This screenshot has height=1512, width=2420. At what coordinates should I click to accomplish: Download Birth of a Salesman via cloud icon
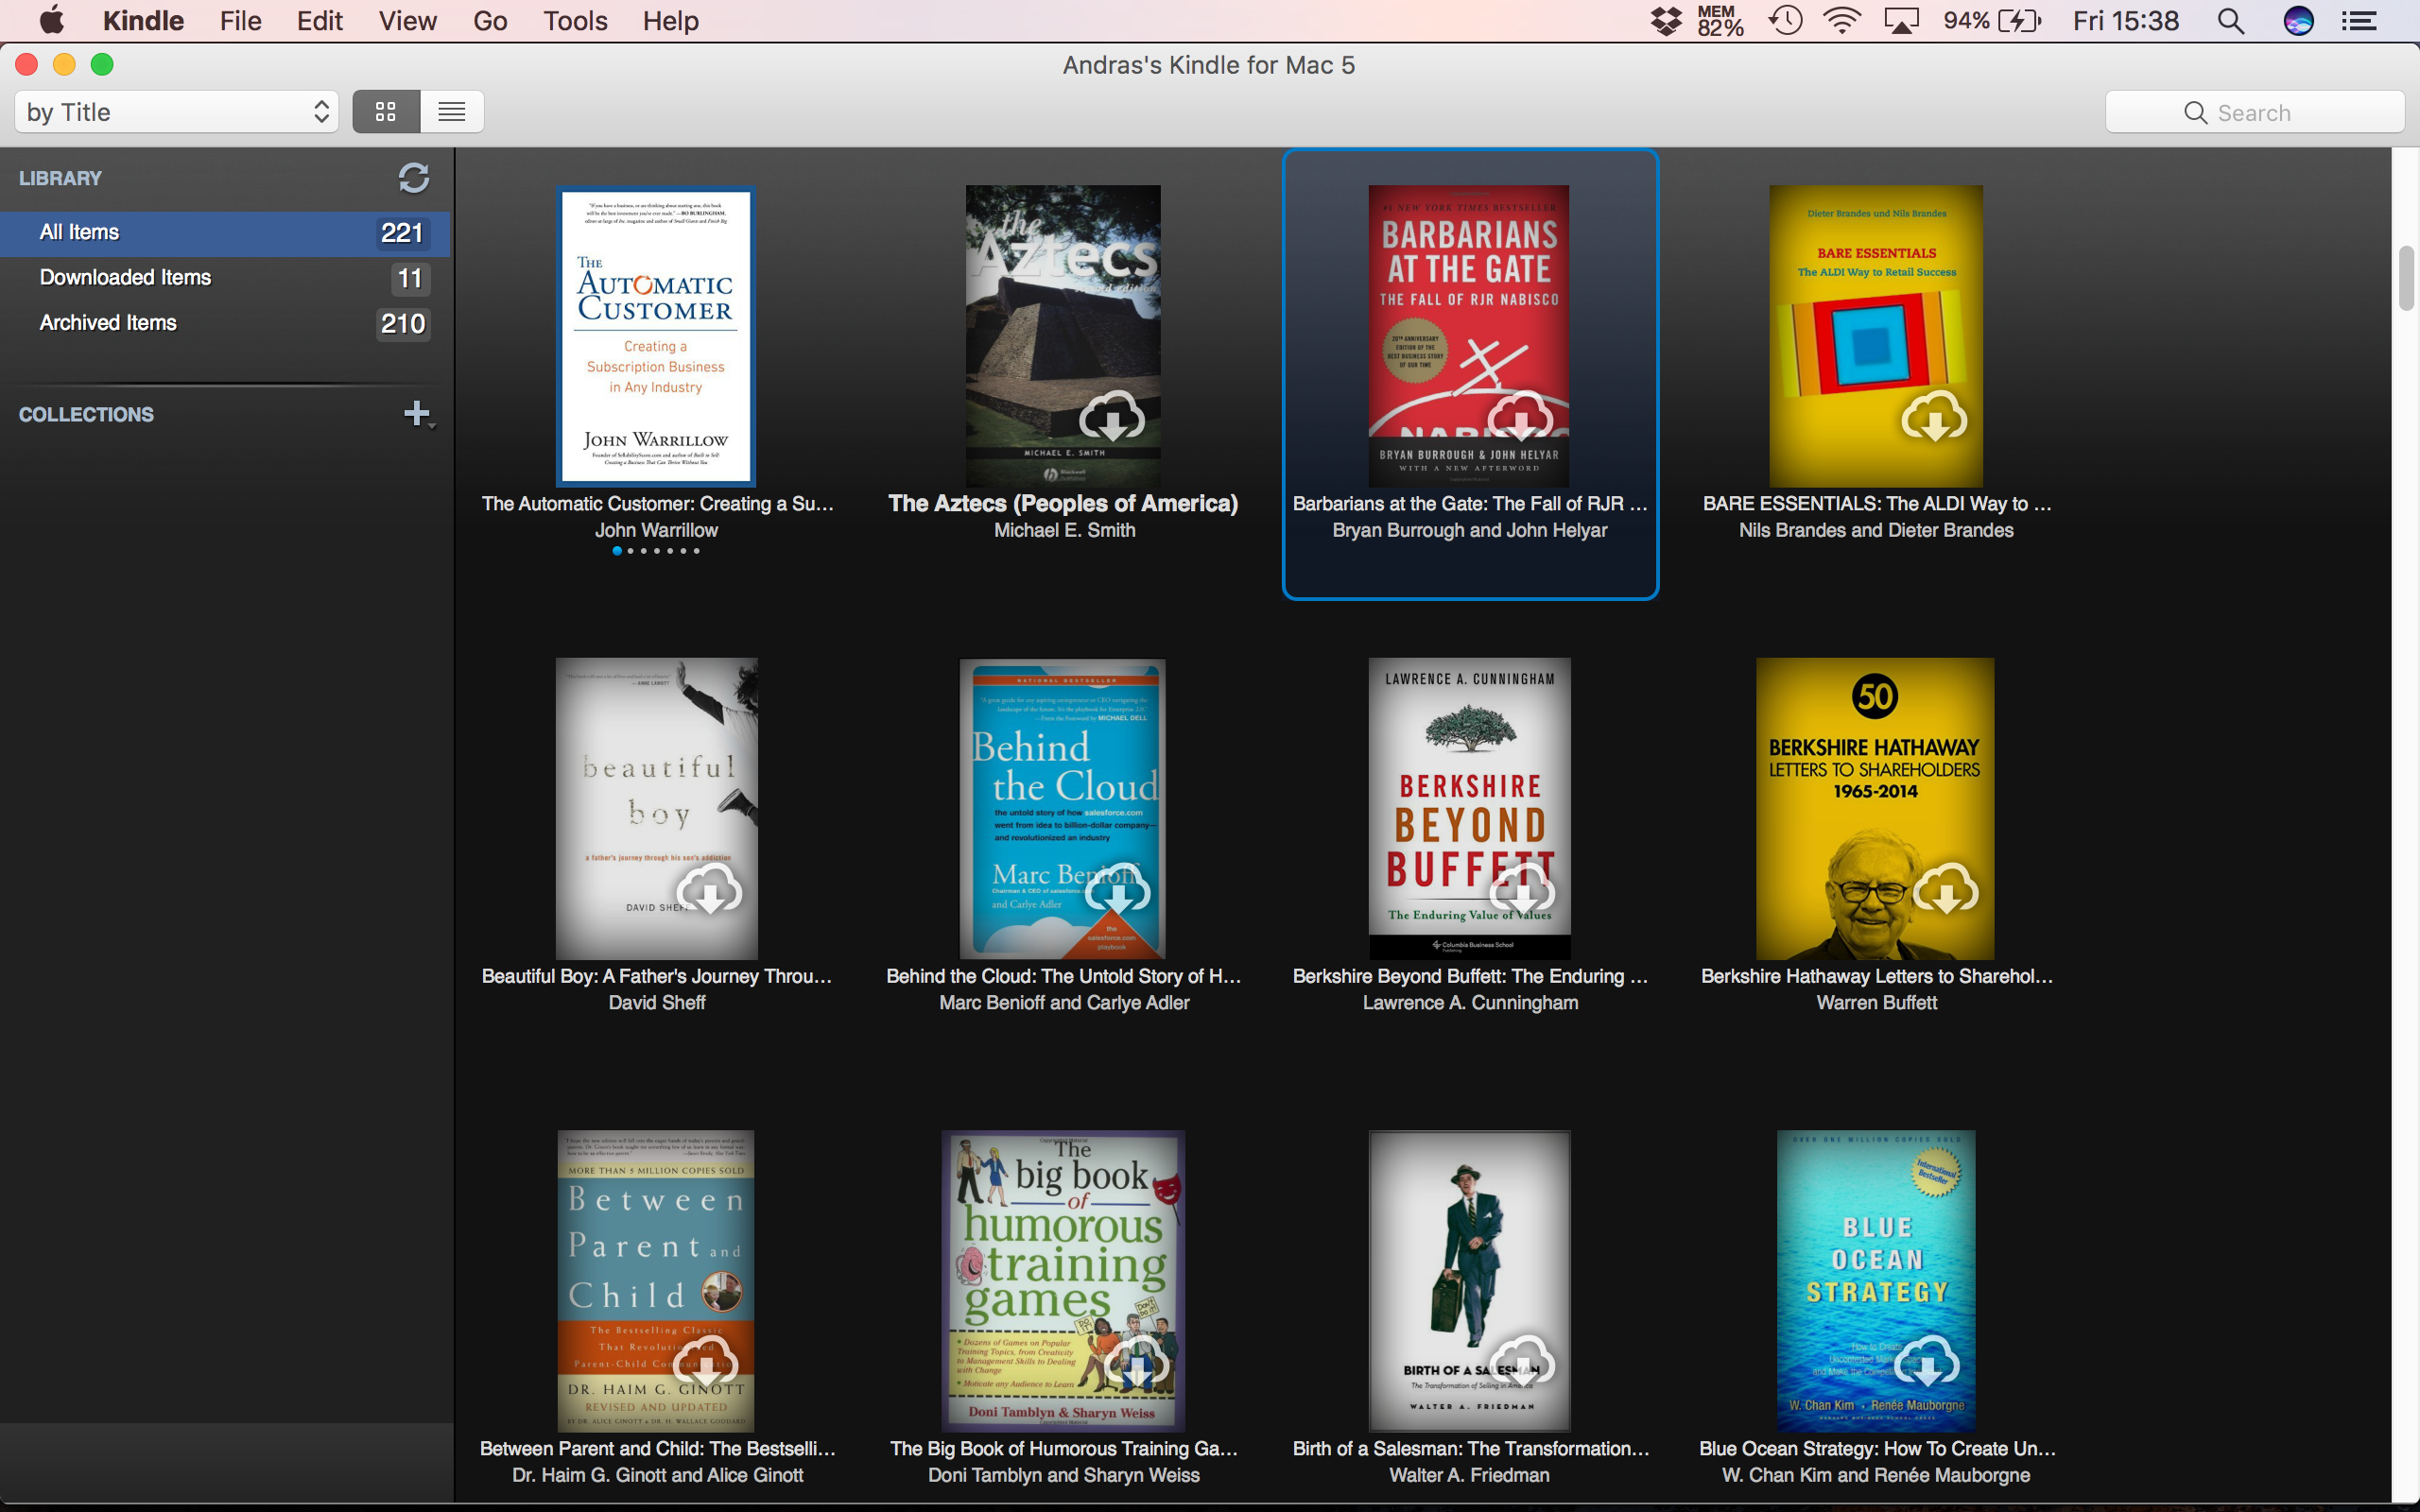click(x=1522, y=1361)
